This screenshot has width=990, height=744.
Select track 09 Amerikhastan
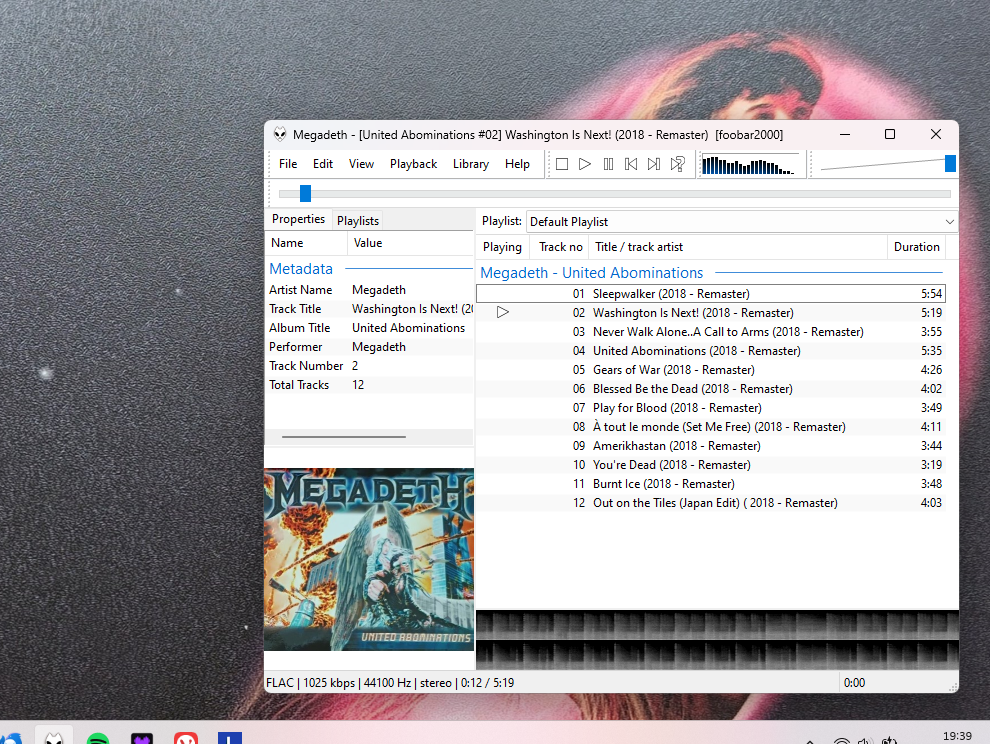pos(711,445)
